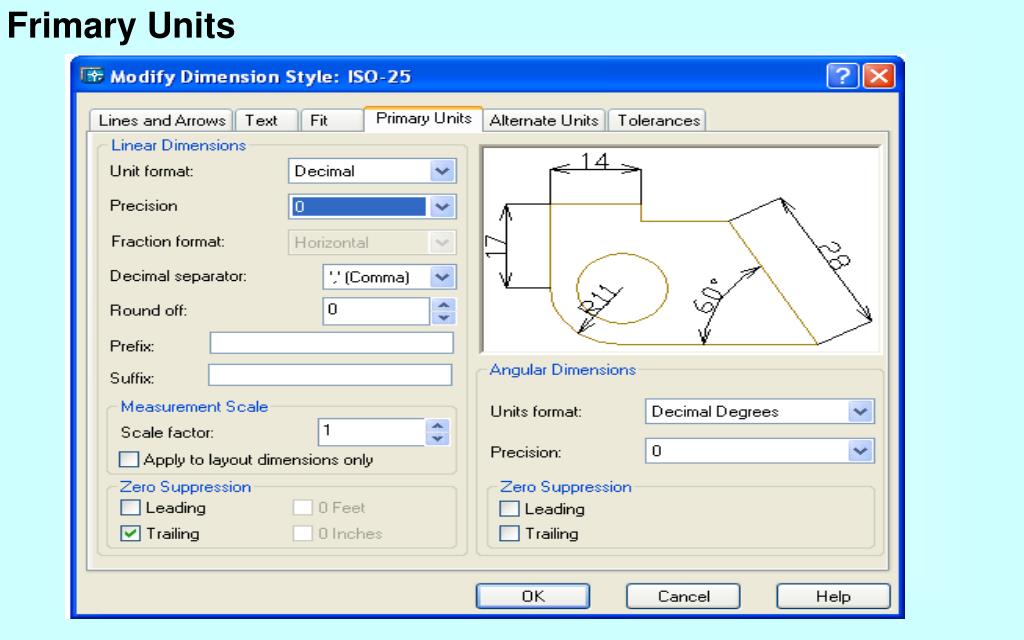
Task: Decrease the Round off value
Action: [x=443, y=318]
